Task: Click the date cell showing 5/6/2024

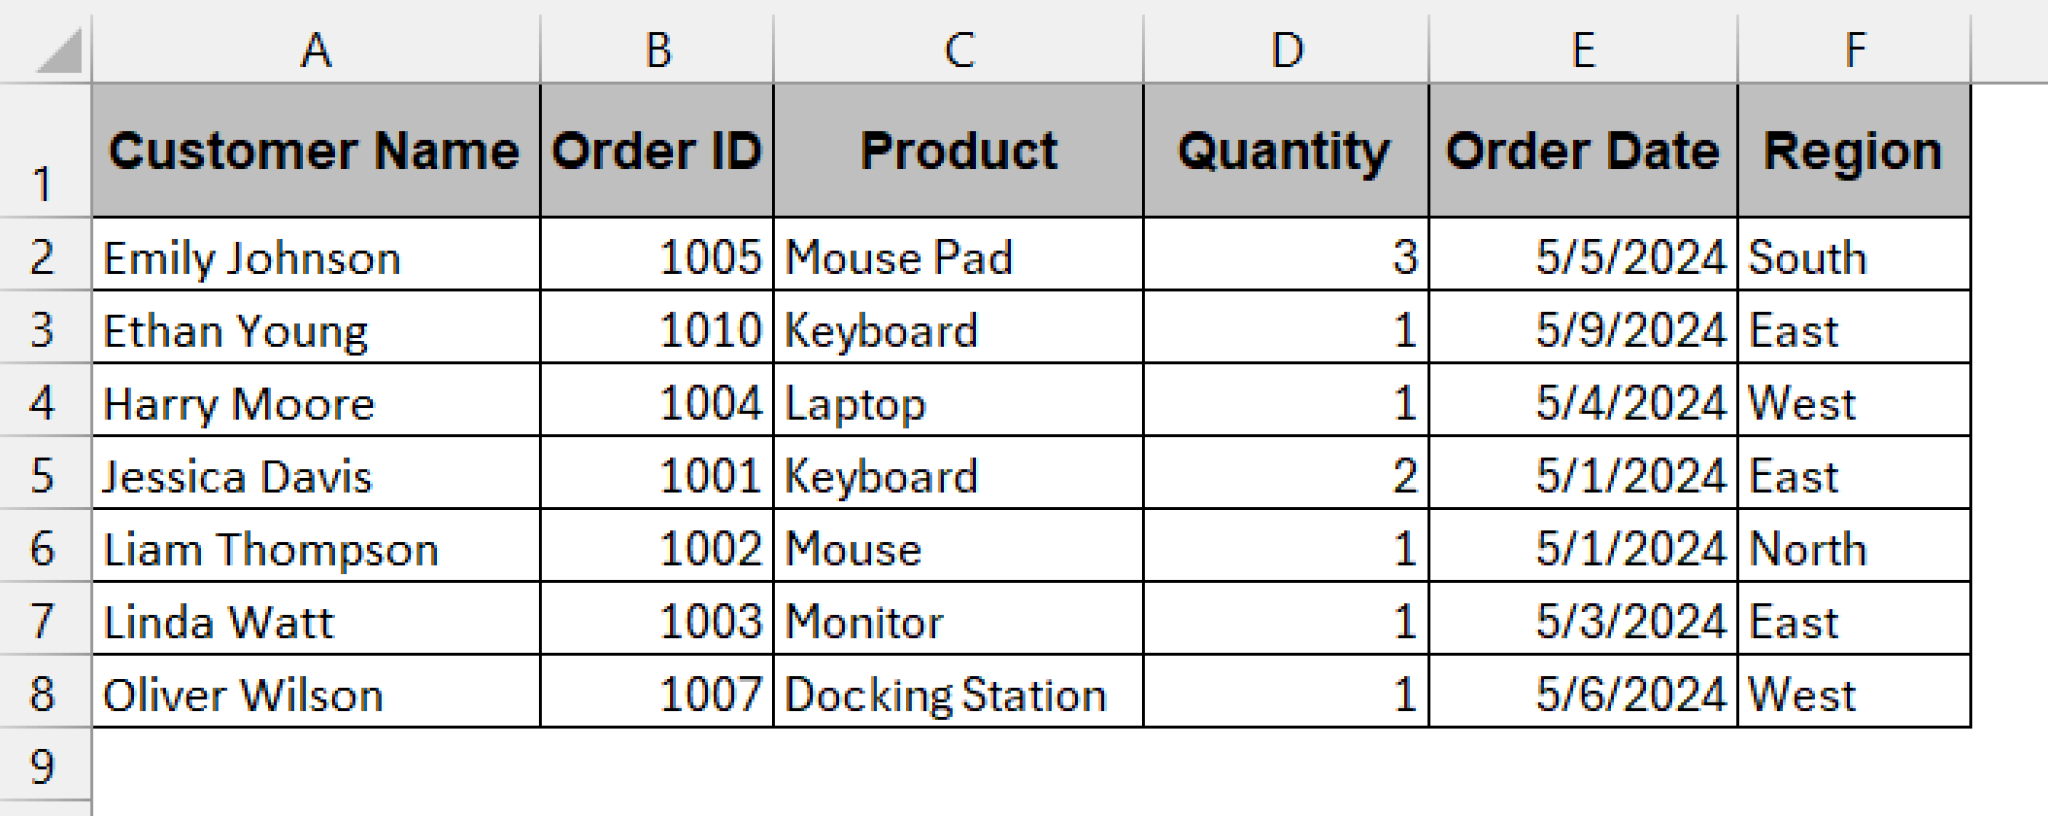Action: (x=1584, y=692)
